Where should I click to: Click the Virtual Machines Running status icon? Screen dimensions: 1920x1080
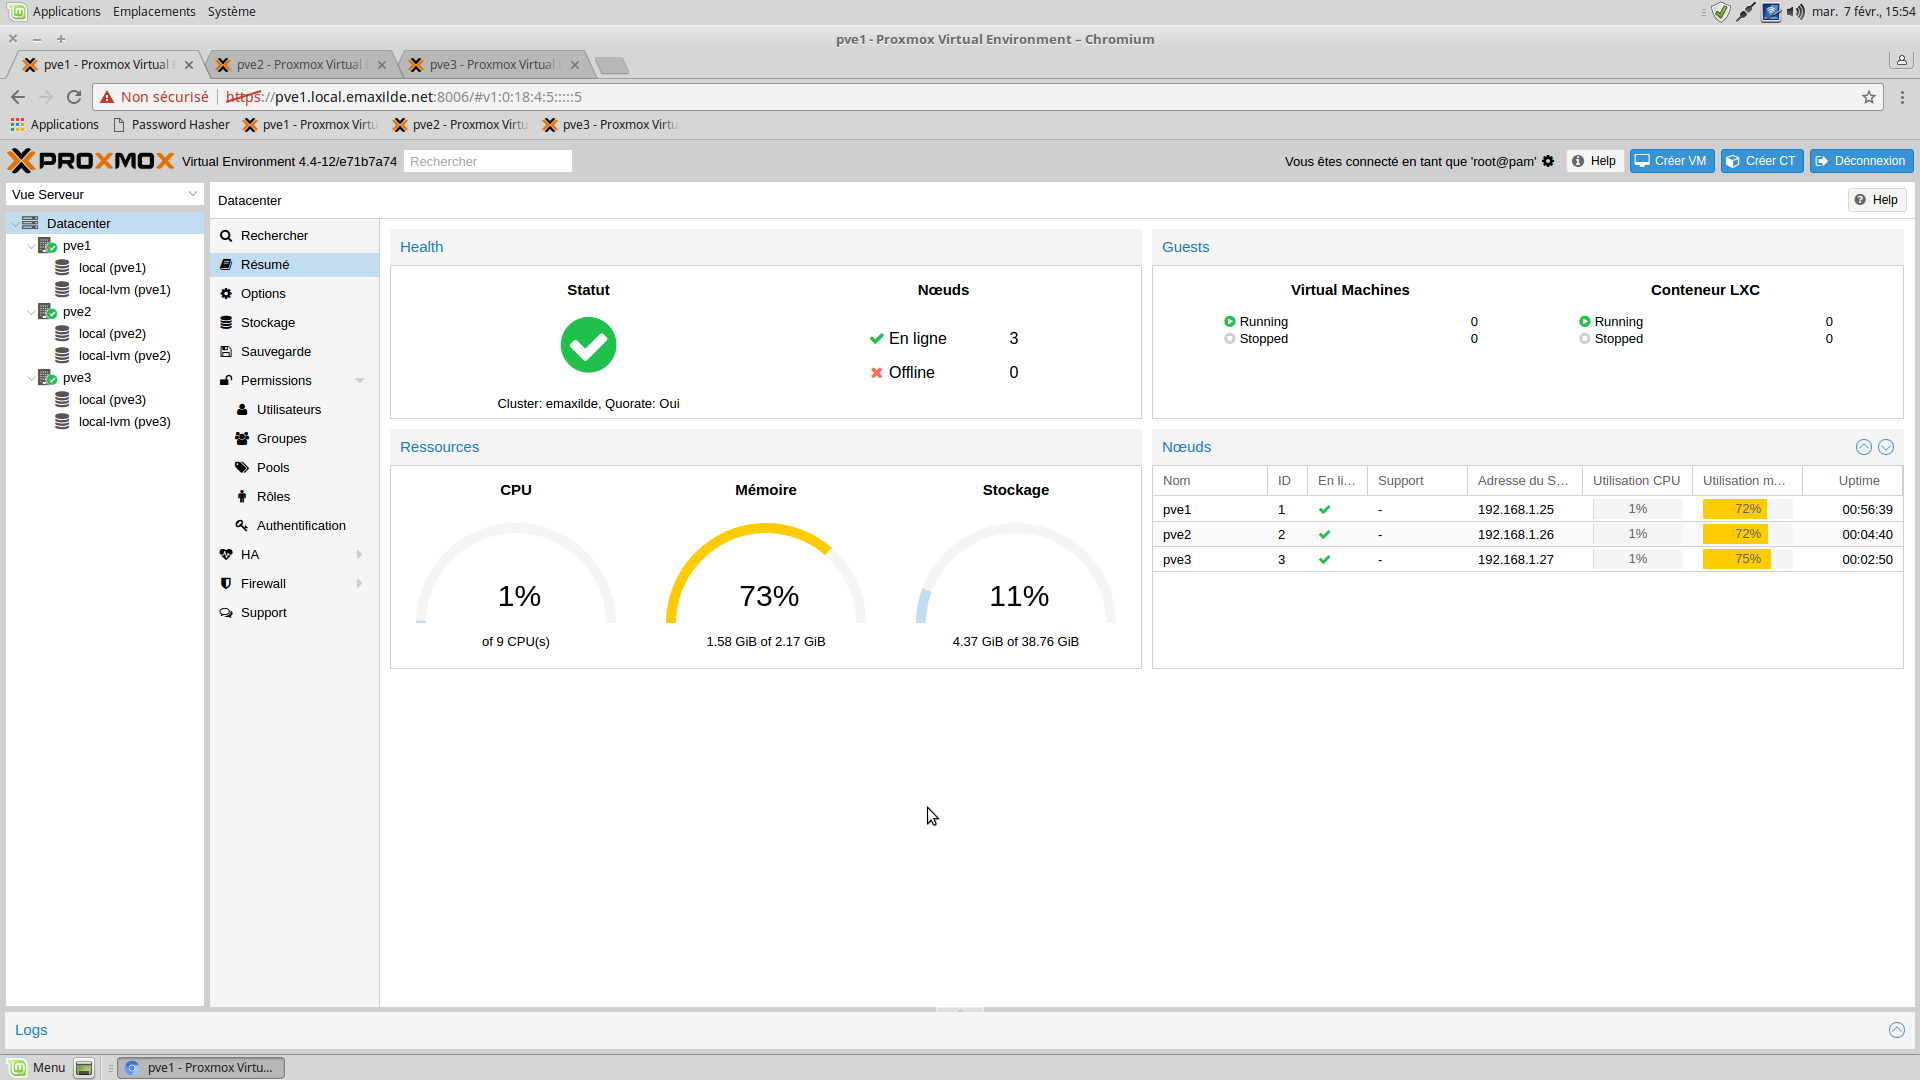point(1230,321)
